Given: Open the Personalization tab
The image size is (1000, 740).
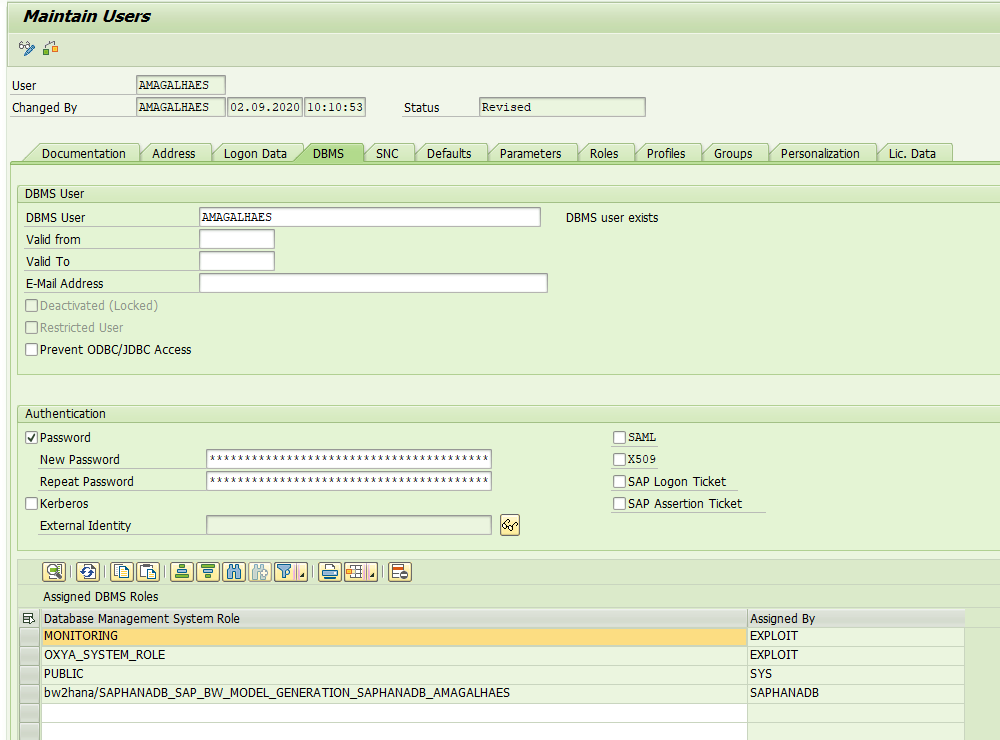Looking at the screenshot, I should (820, 153).
